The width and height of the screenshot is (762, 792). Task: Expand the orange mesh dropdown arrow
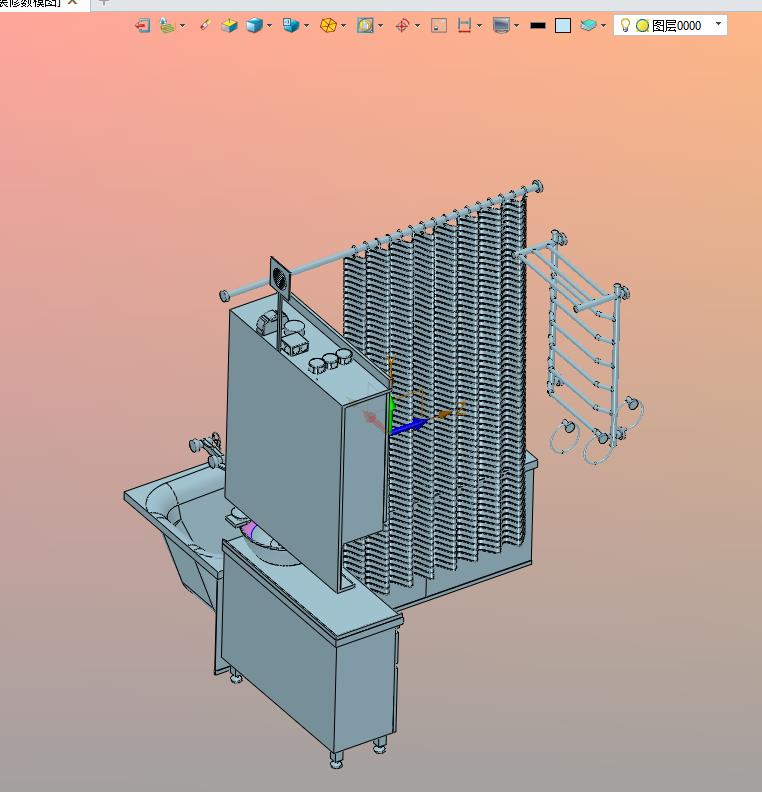click(x=343, y=25)
